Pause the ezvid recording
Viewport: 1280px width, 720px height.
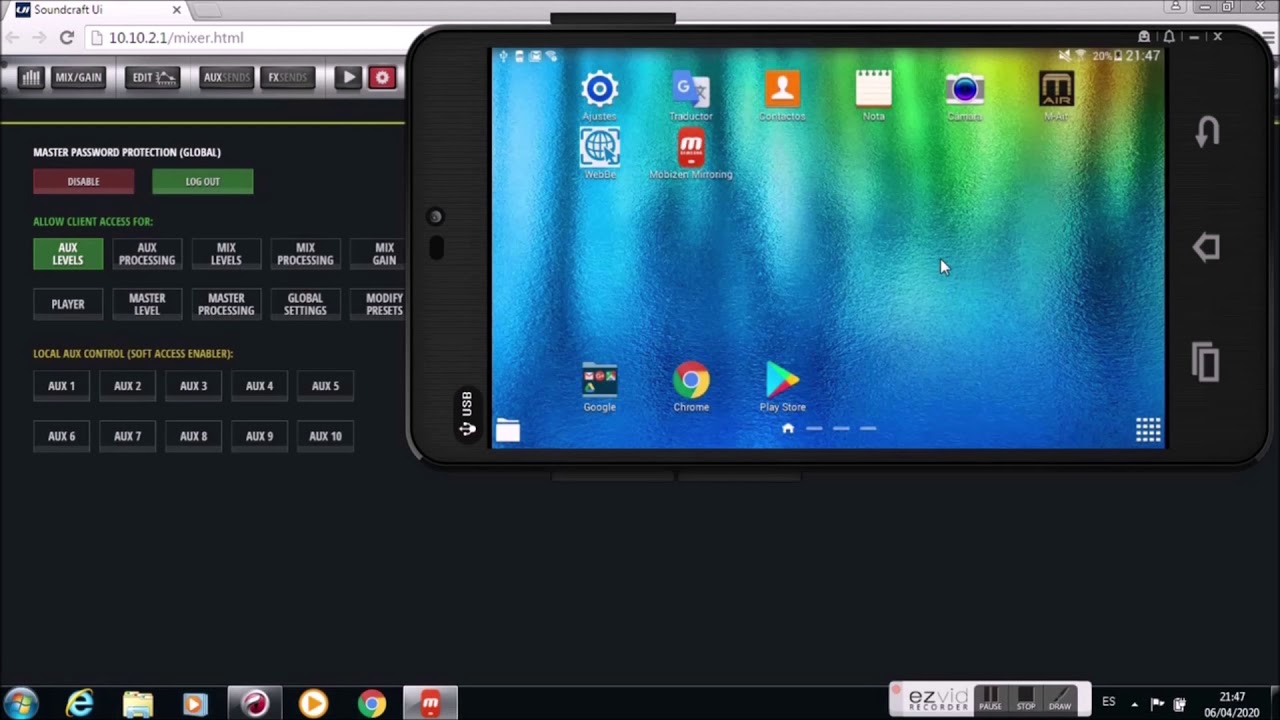coord(990,699)
